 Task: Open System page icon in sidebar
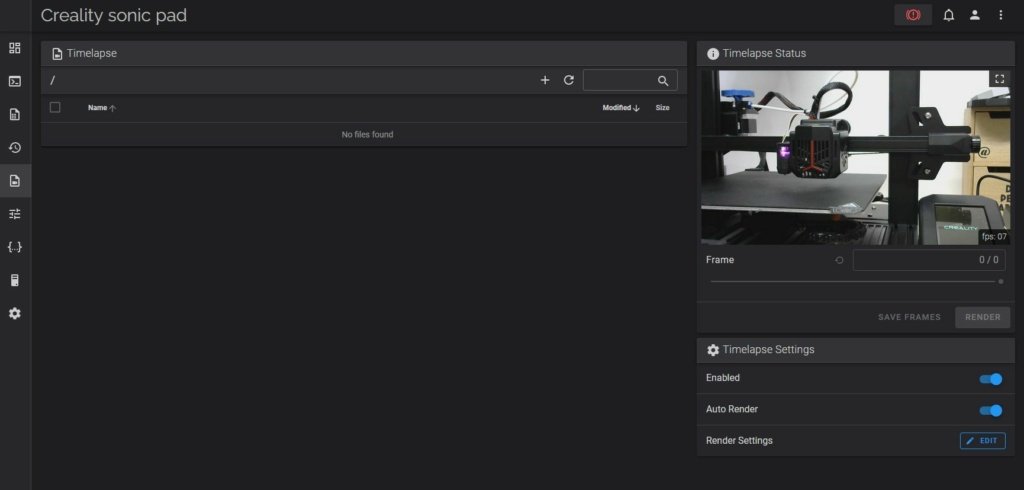[14, 280]
